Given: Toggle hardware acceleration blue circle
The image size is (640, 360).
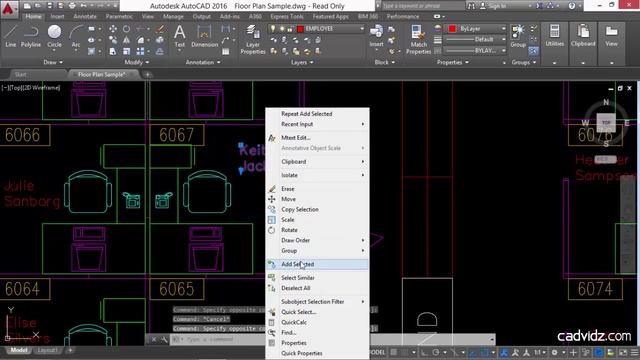Looking at the screenshot, I should [599, 352].
